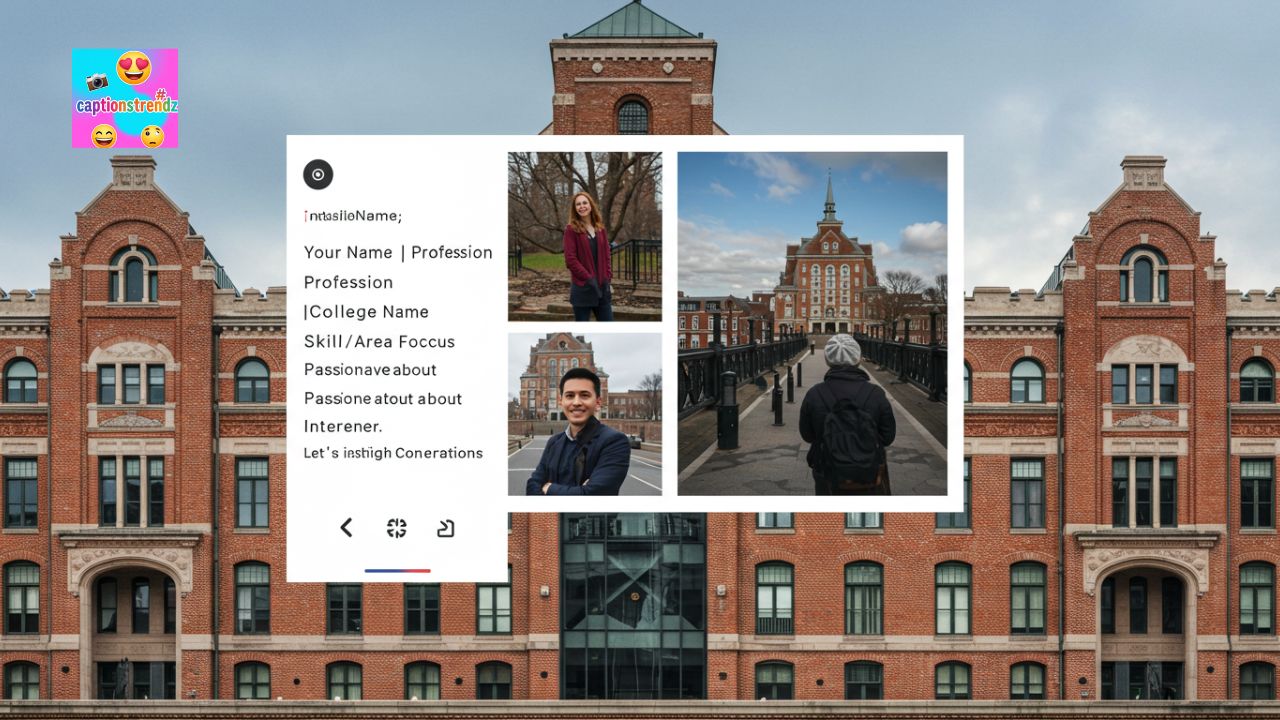The image size is (1280, 720).
Task: Click the 'Your Name | Profession' line
Action: pyautogui.click(x=398, y=252)
